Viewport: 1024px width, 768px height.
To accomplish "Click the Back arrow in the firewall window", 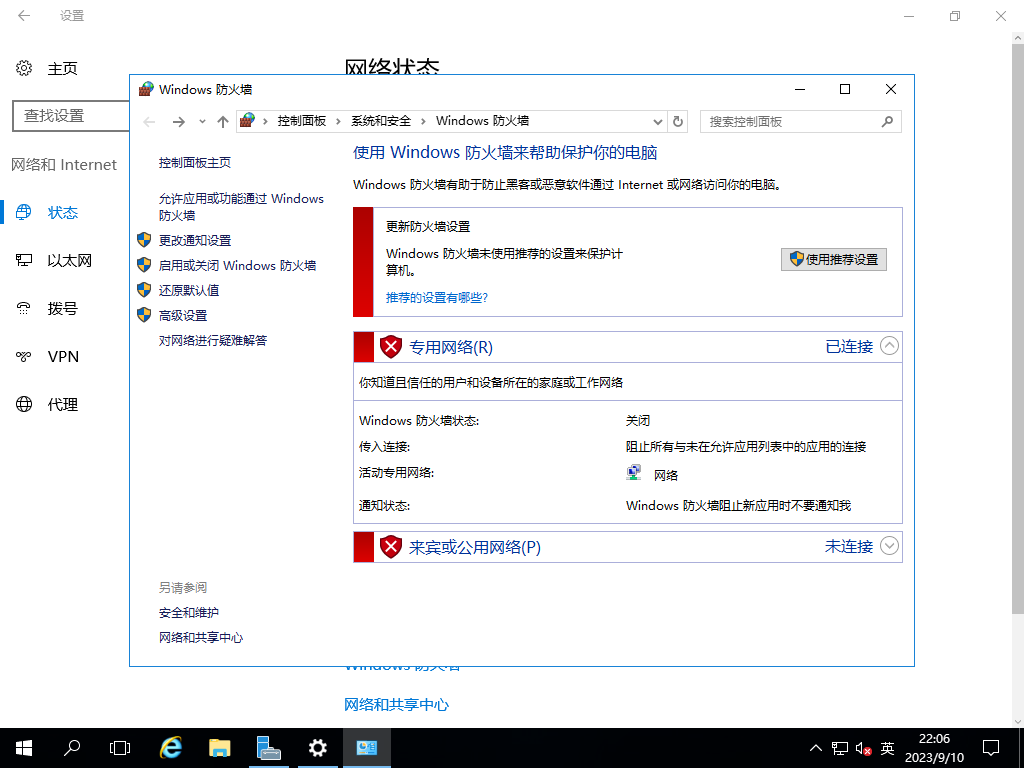I will 150,121.
